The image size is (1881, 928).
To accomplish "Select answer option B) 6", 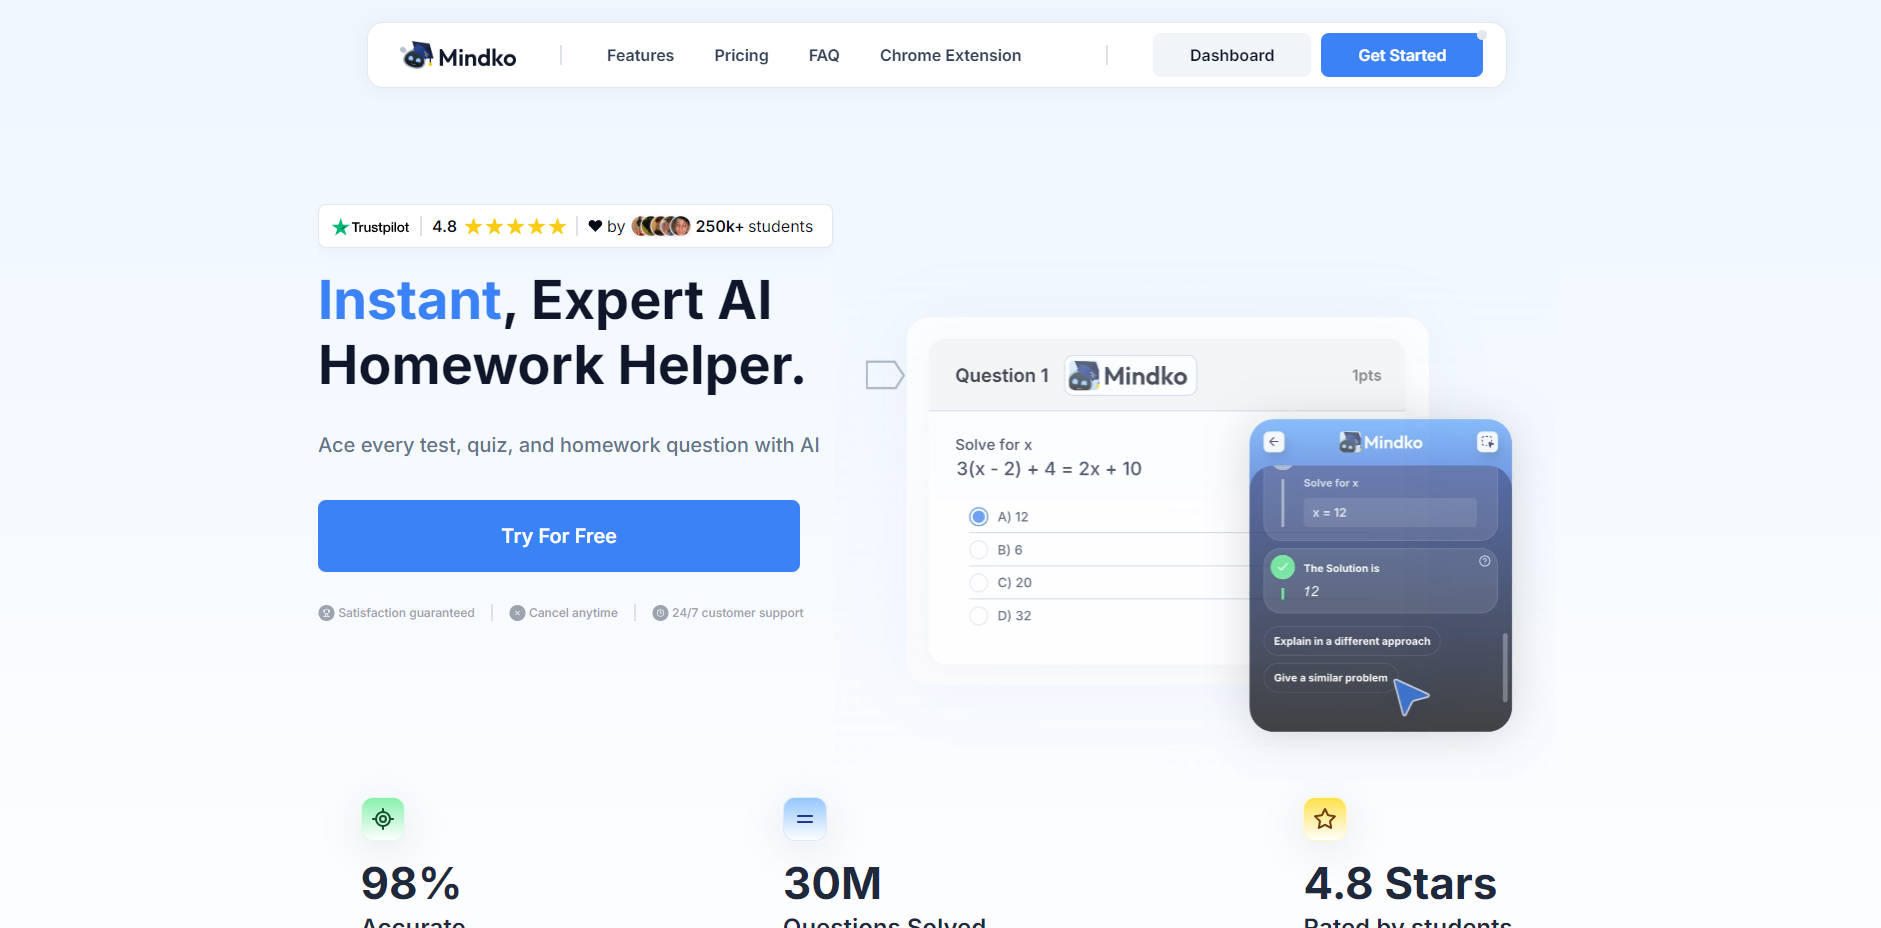I will click(979, 550).
